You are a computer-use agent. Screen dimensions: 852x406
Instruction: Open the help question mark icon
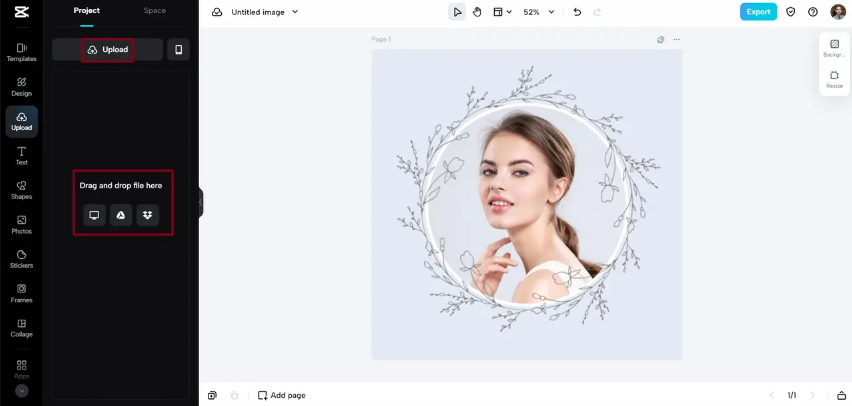click(813, 12)
